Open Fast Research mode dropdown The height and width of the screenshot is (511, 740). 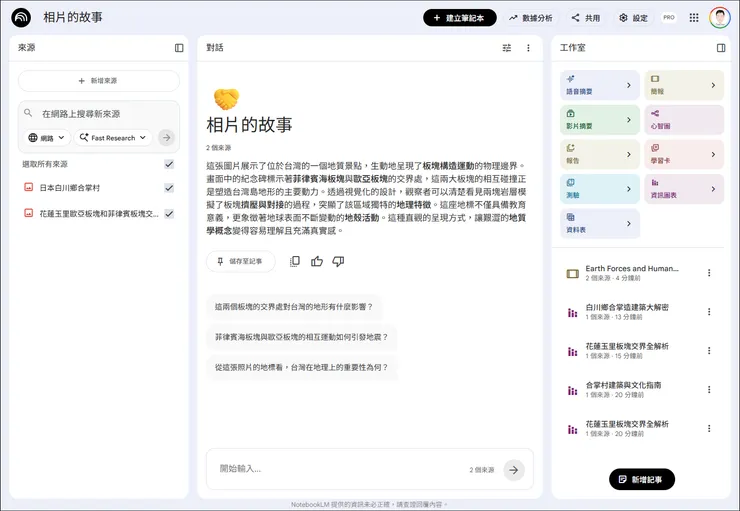pyautogui.click(x=113, y=138)
